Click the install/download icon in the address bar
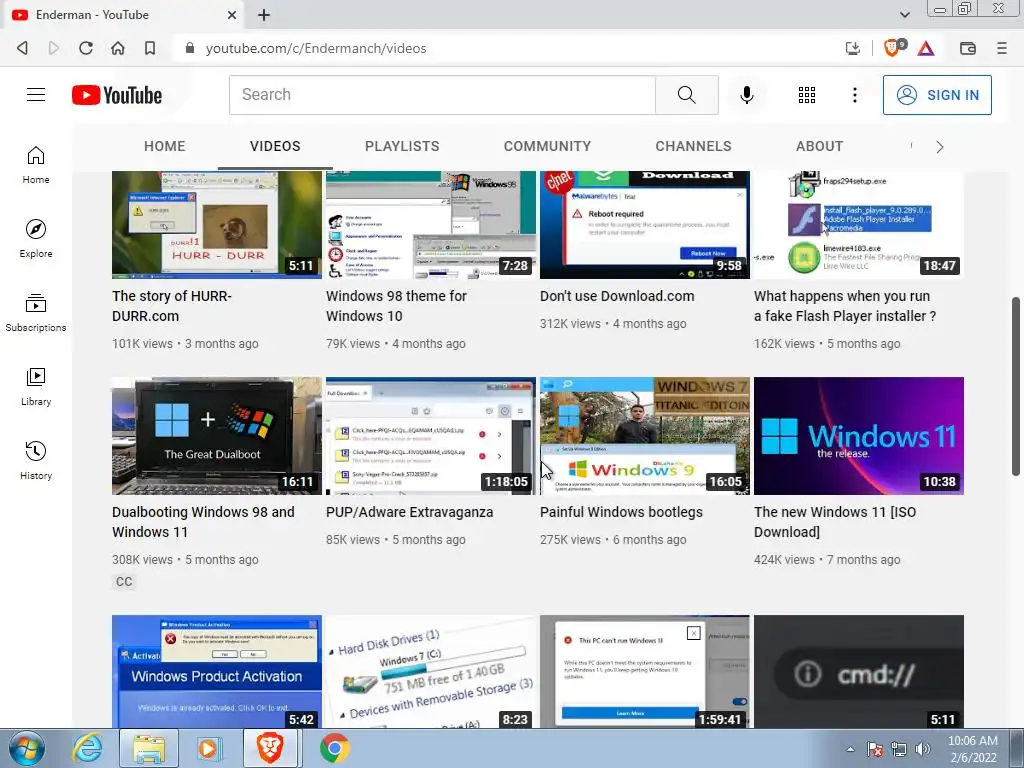Screen dimensions: 1024x768 852,48
